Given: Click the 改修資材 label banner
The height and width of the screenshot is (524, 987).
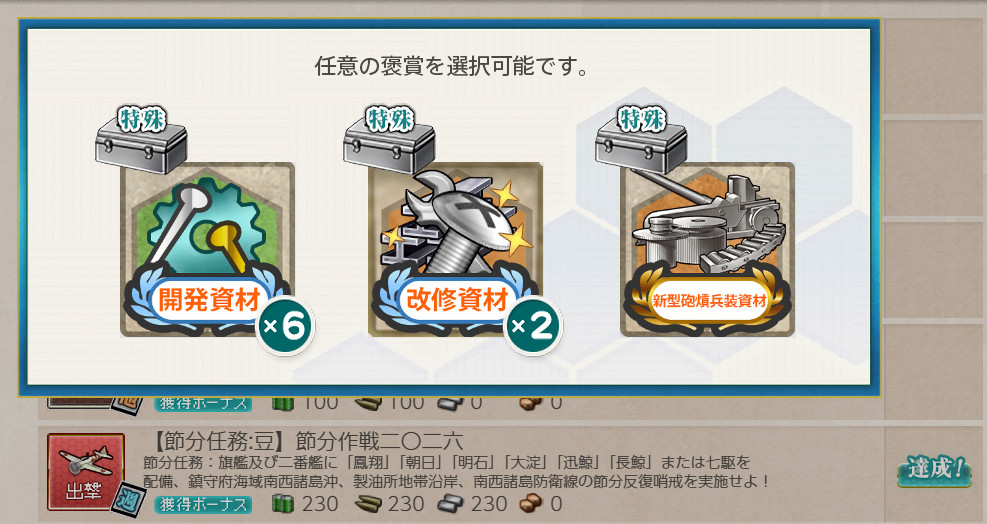Looking at the screenshot, I should [456, 300].
